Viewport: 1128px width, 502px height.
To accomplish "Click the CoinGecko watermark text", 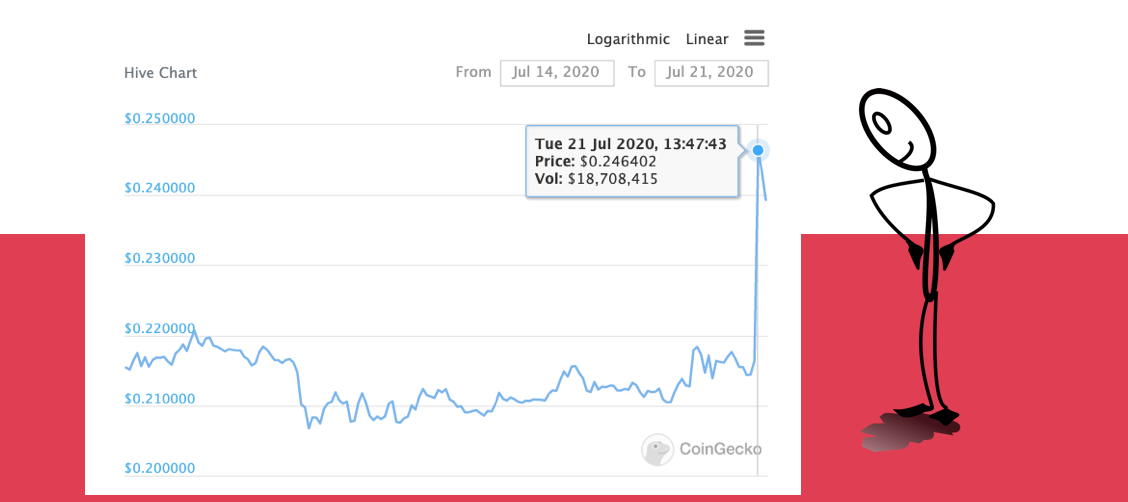I will [720, 450].
